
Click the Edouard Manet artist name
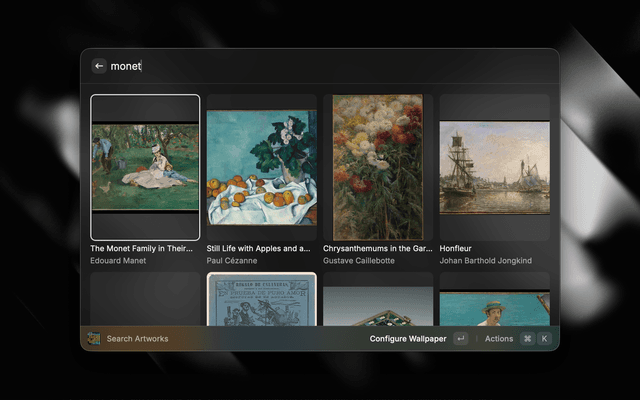click(x=118, y=261)
